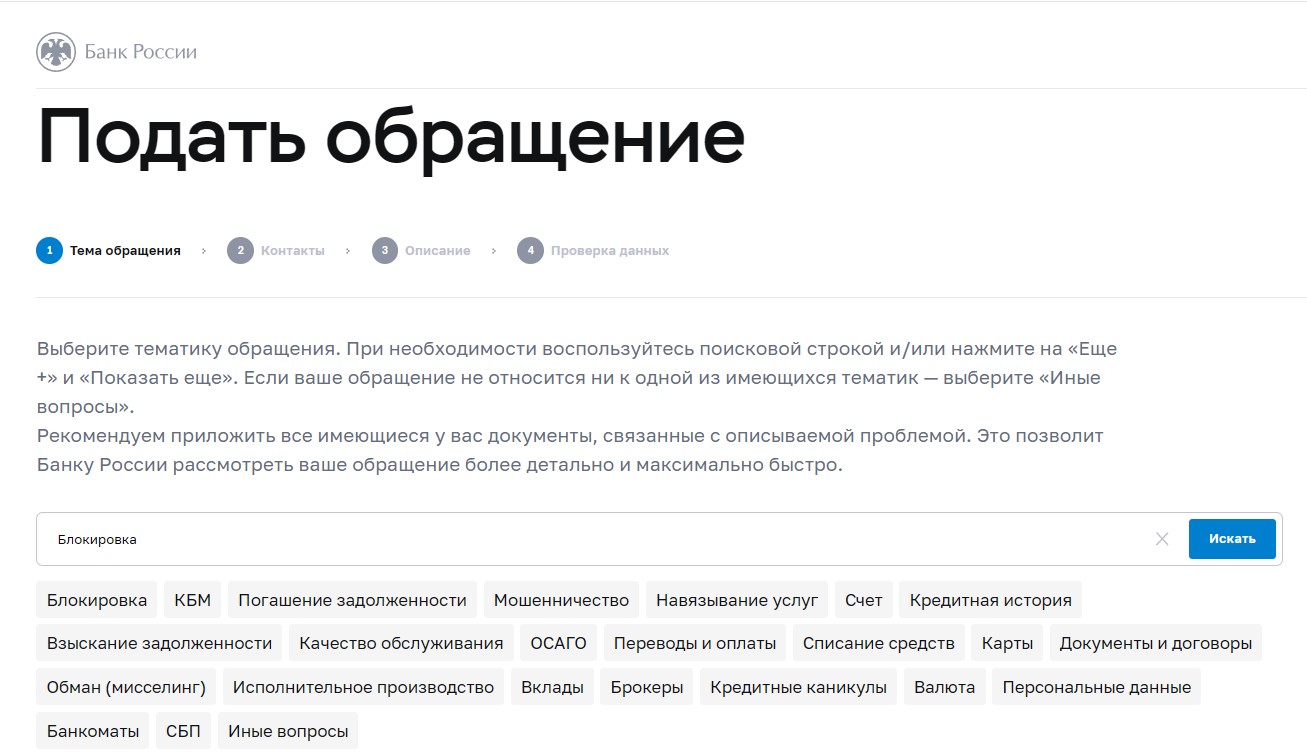Choose Навязывание услуг as the topic
Viewport: 1307px width, 756px height.
point(737,599)
